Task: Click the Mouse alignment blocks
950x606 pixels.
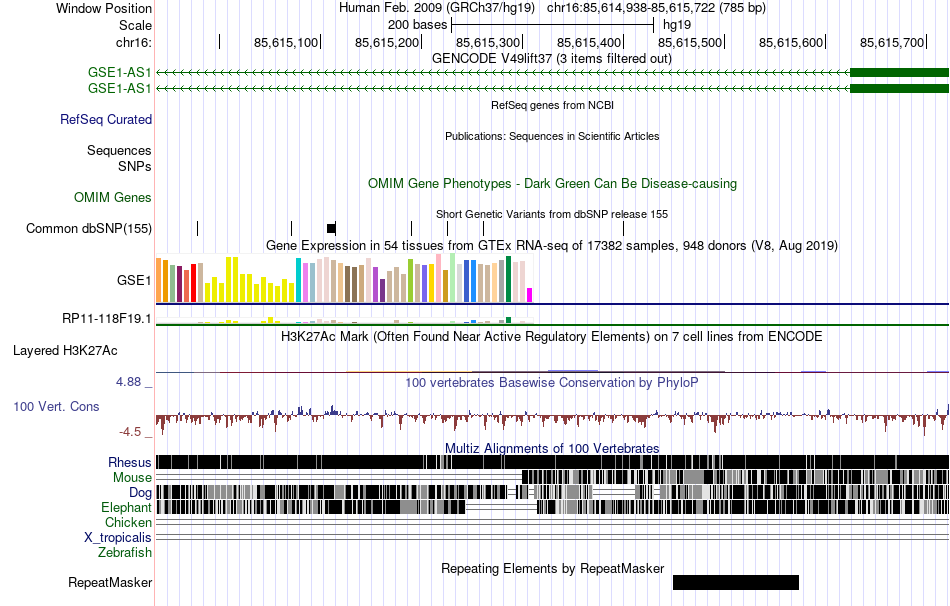Action: pos(736,478)
